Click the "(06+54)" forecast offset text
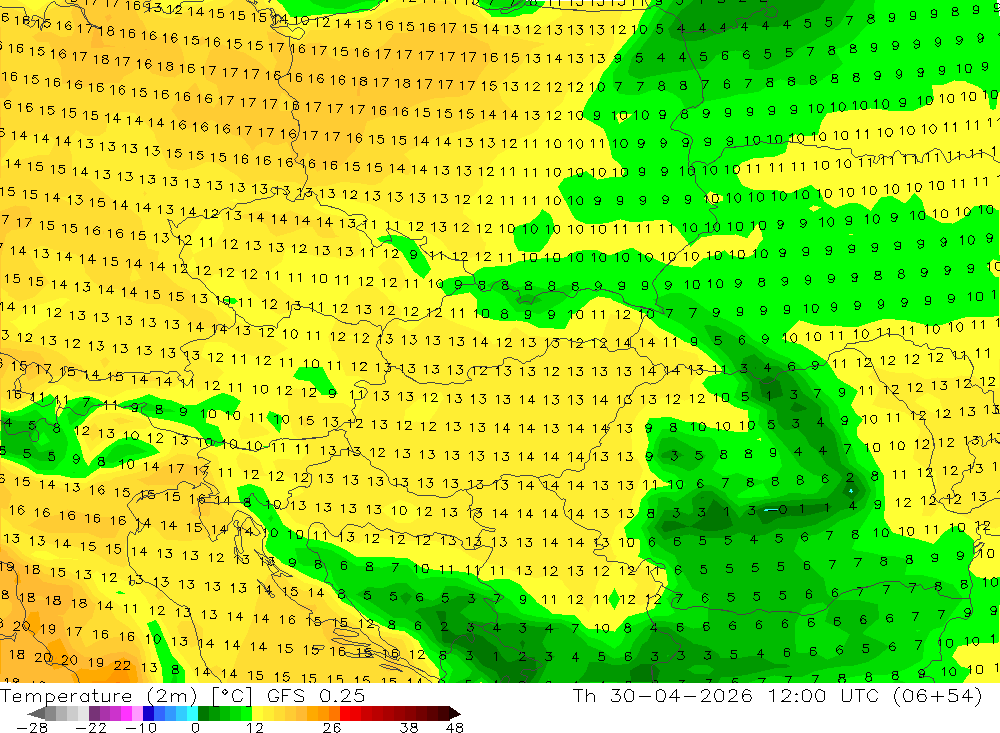The width and height of the screenshot is (1000, 733). coord(937,696)
